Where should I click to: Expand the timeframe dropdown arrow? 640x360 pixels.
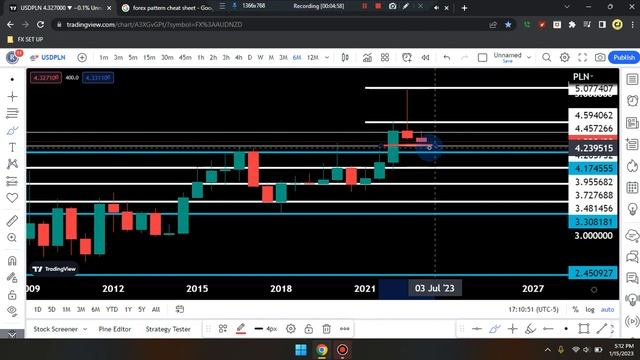point(327,58)
